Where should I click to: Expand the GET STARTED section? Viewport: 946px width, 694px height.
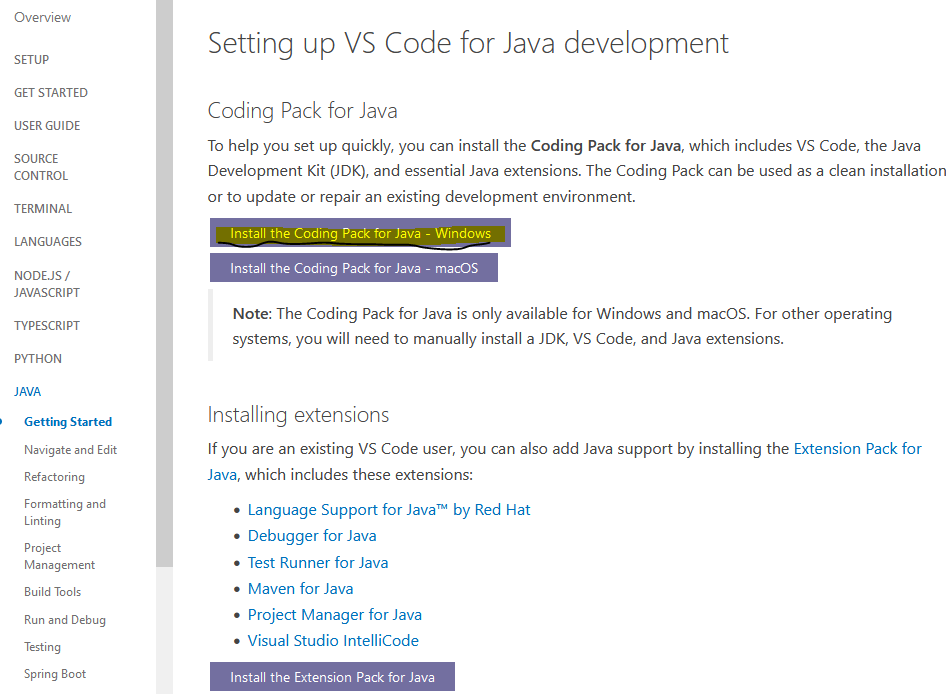[51, 92]
